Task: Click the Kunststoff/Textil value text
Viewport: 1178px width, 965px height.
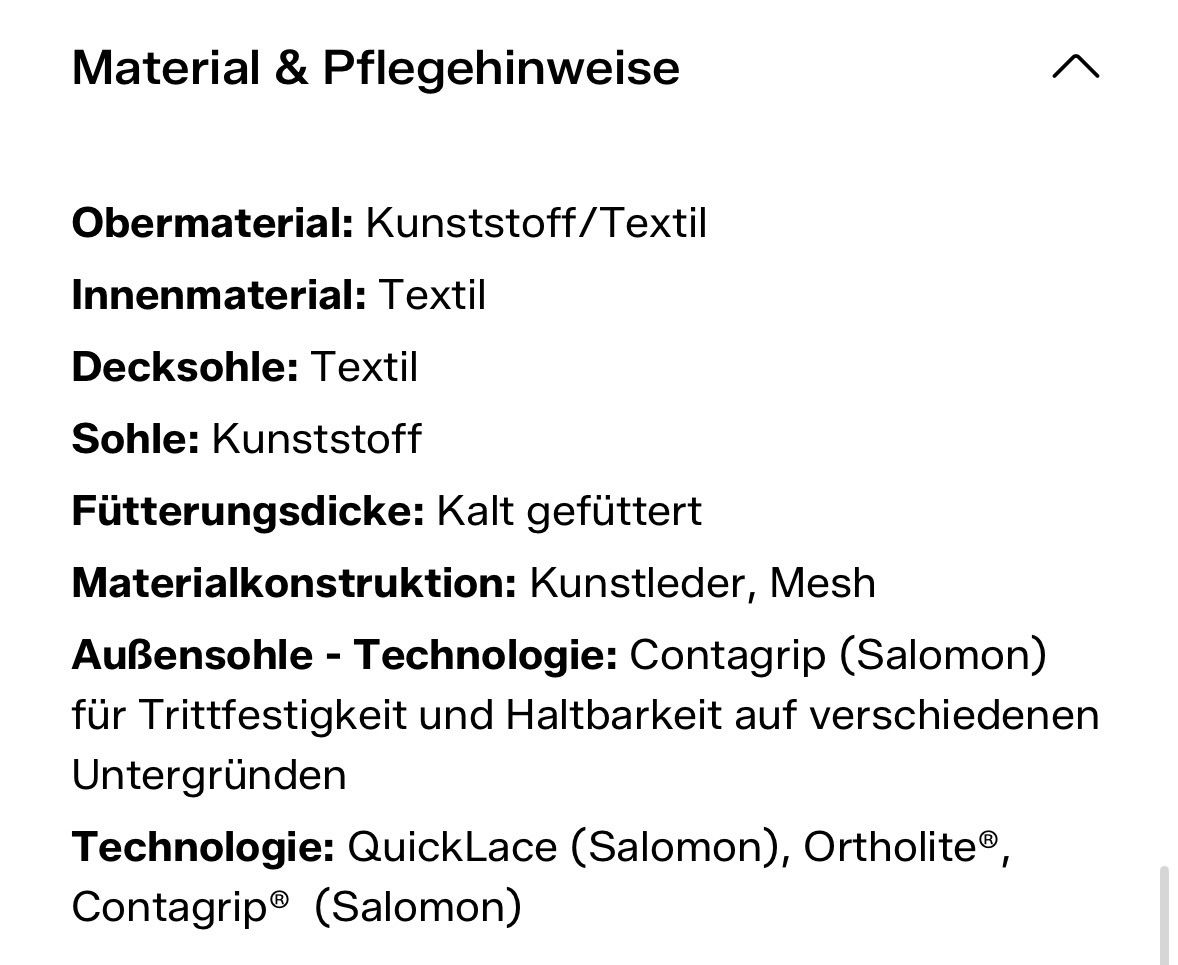Action: point(536,223)
